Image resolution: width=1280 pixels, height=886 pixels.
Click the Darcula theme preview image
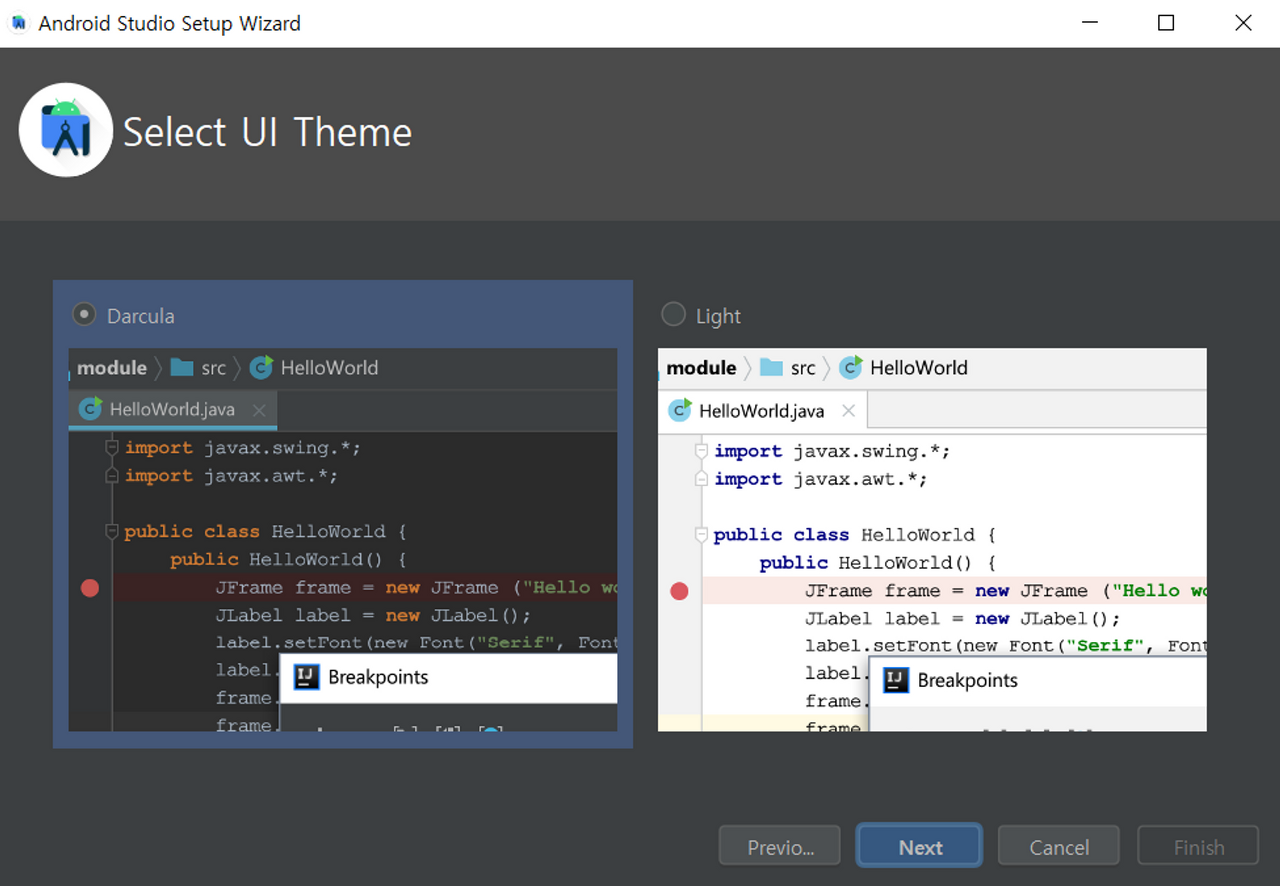click(x=343, y=540)
